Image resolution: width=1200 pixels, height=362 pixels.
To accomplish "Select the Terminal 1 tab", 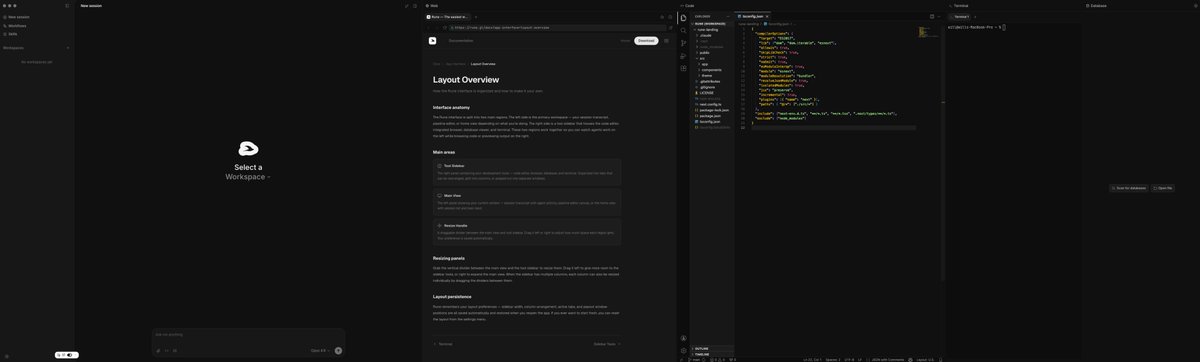I will (961, 17).
